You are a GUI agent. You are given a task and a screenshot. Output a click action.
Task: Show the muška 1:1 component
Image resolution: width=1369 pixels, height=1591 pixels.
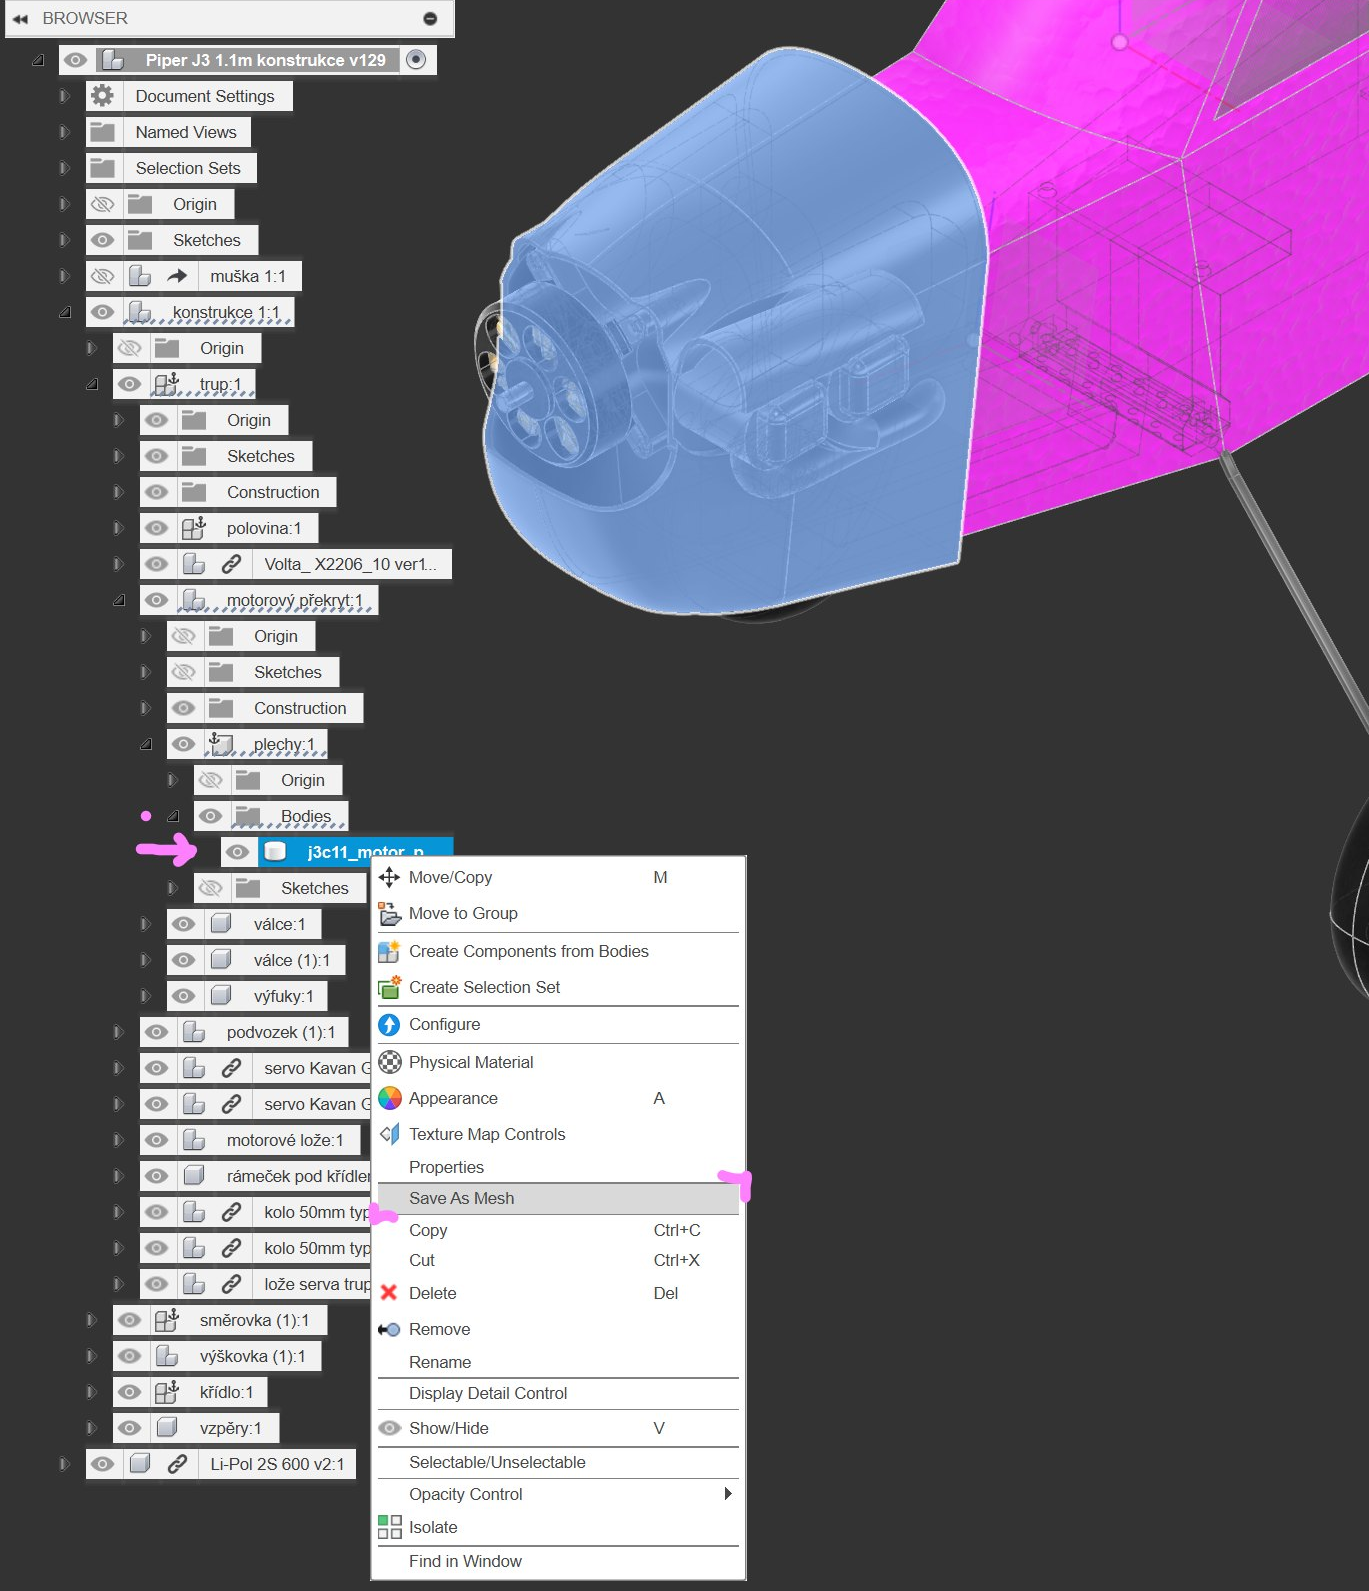pos(102,276)
